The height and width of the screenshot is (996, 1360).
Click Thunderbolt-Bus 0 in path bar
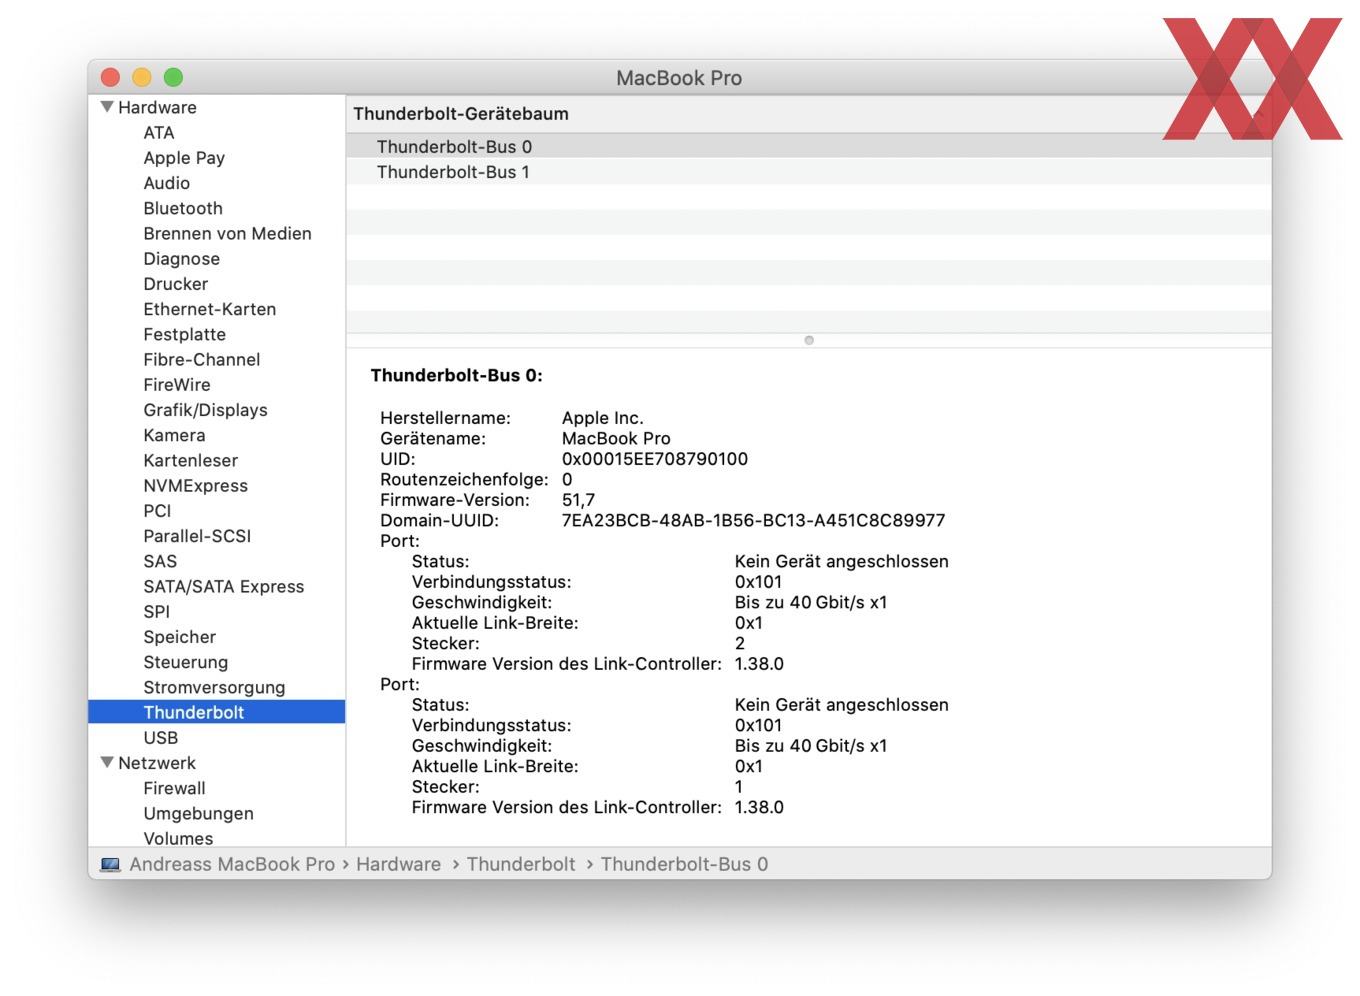tap(684, 864)
